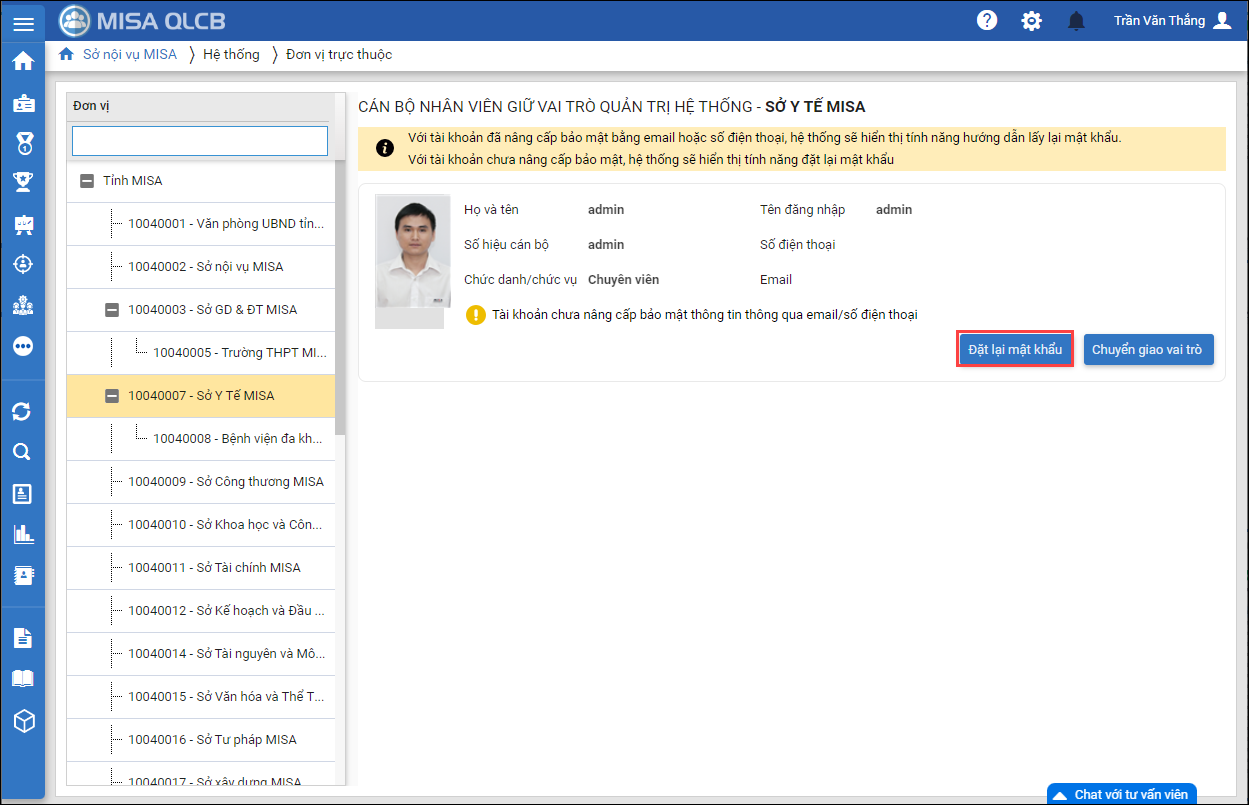1249x805 pixels.
Task: Click the refresh arrows icon in the sidebar
Action: pos(22,411)
